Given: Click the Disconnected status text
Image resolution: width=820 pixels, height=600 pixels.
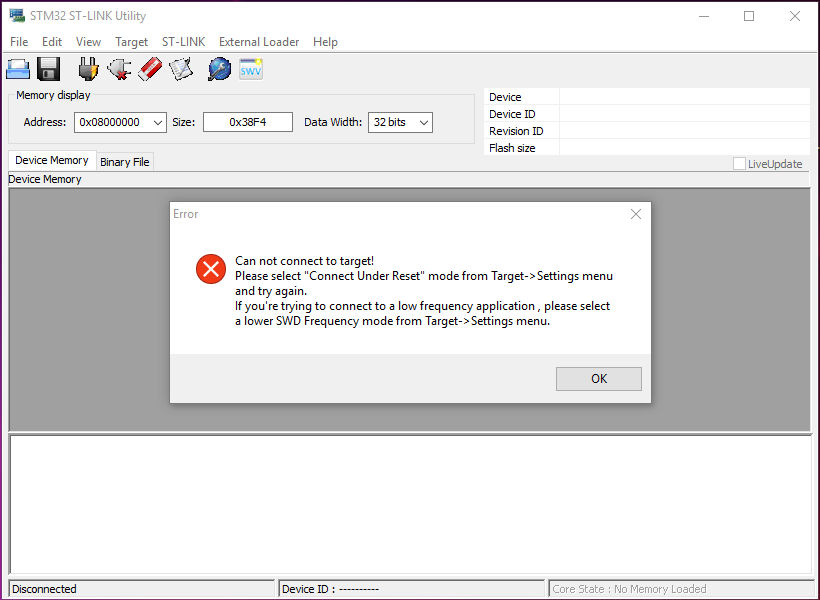Looking at the screenshot, I should [44, 589].
